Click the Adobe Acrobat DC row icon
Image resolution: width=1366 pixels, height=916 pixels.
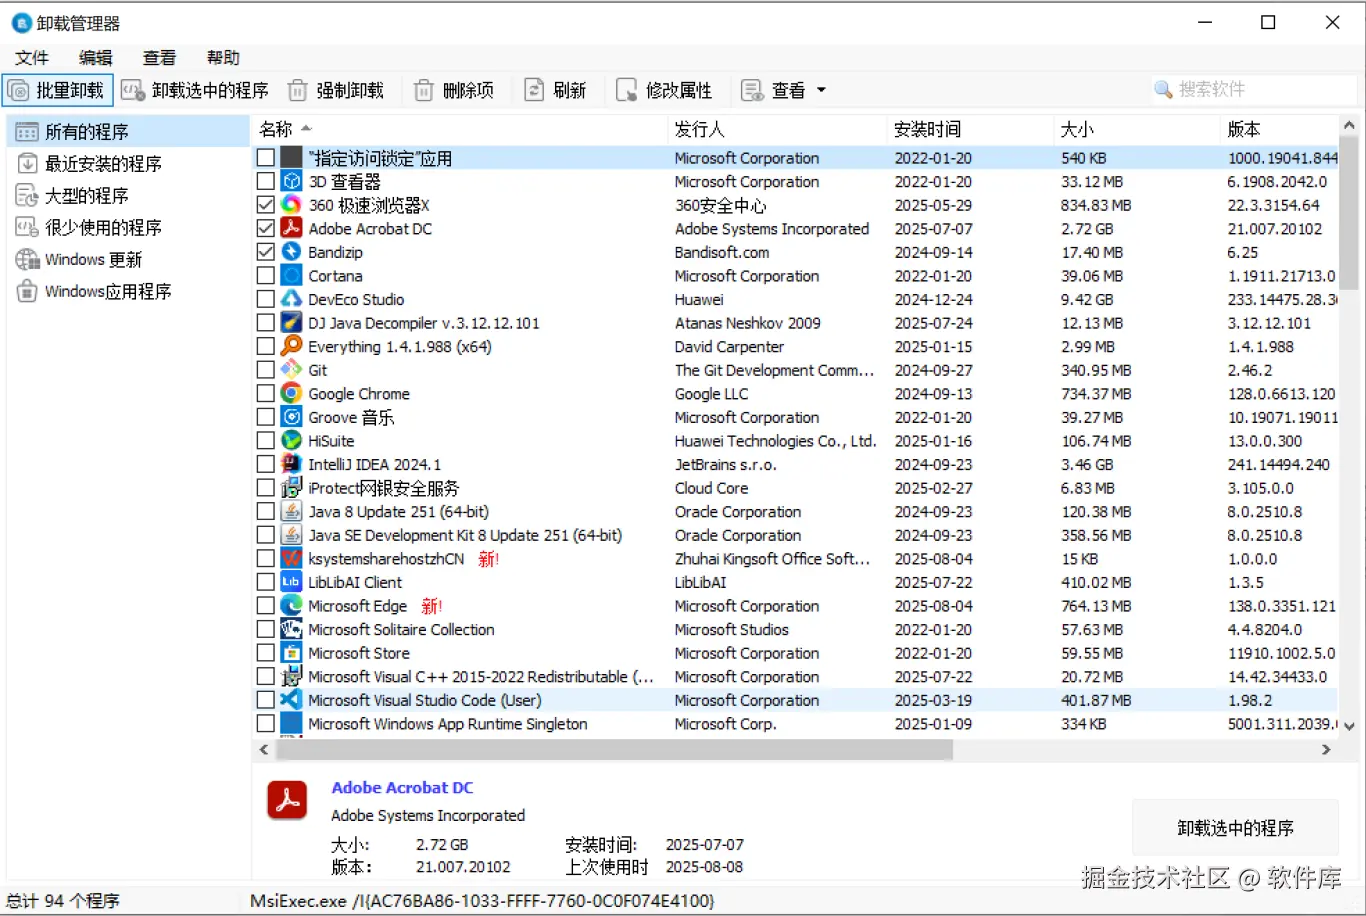[x=291, y=228]
